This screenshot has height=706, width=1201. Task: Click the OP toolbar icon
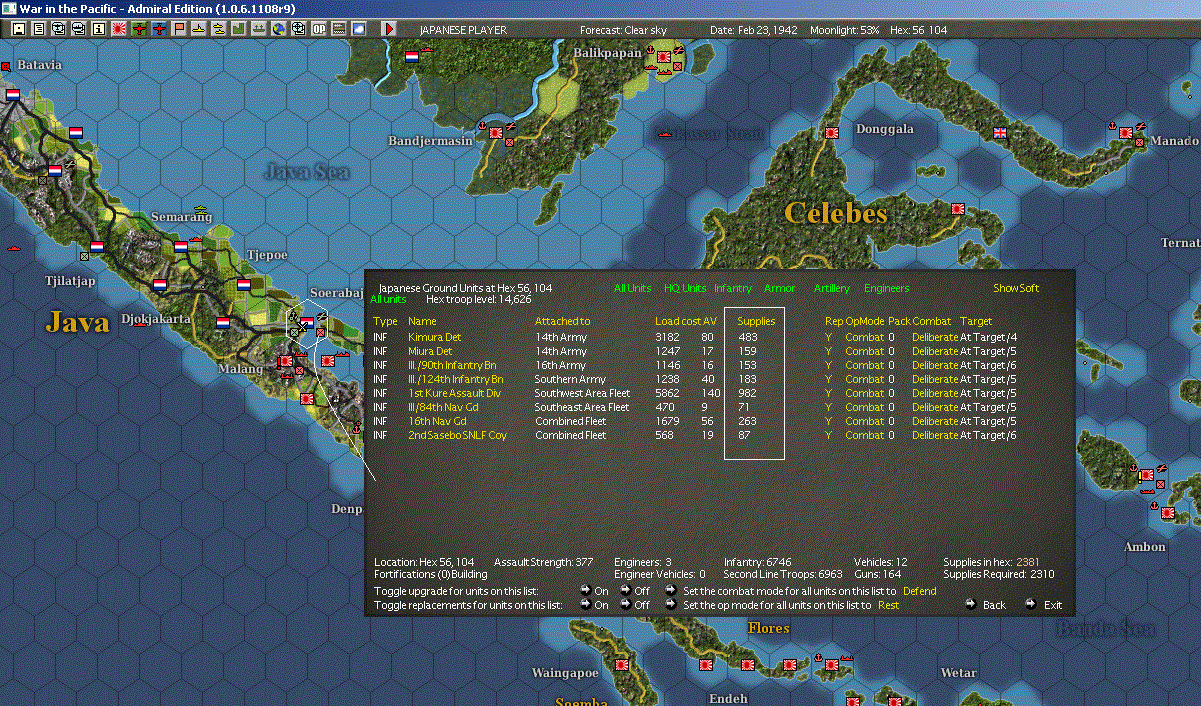pyautogui.click(x=318, y=29)
